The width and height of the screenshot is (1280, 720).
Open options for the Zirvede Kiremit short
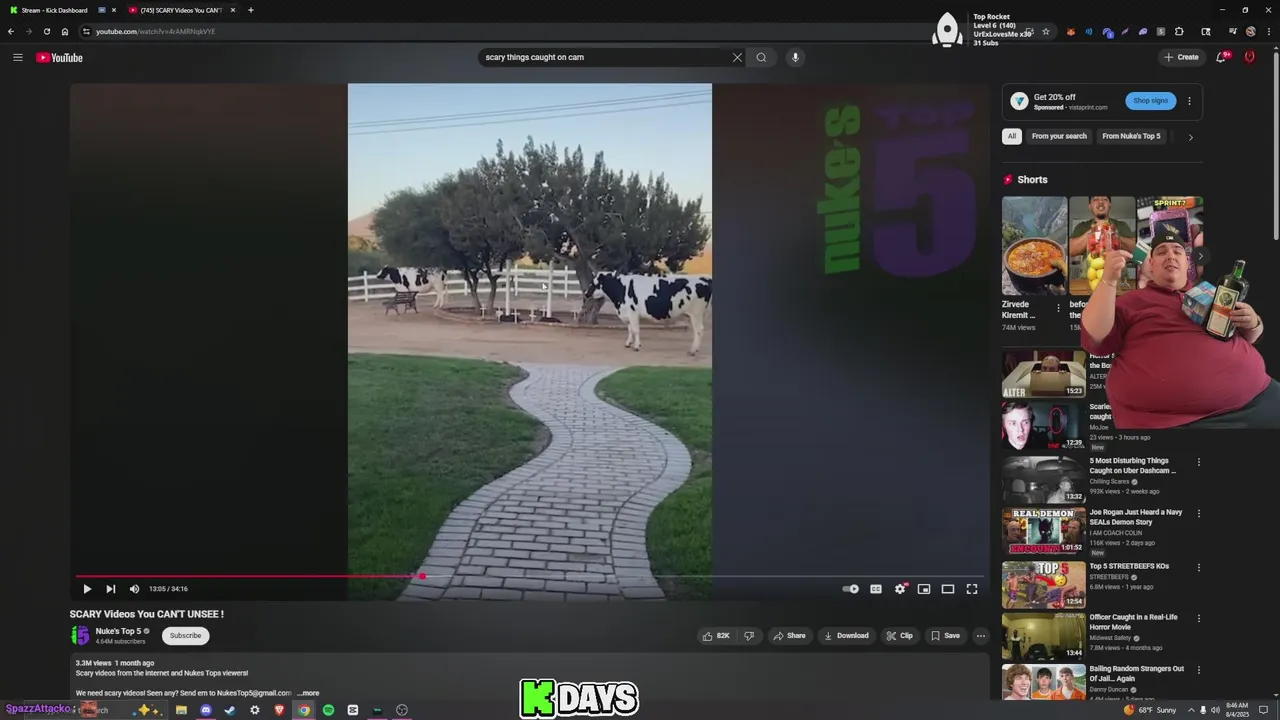(1058, 308)
